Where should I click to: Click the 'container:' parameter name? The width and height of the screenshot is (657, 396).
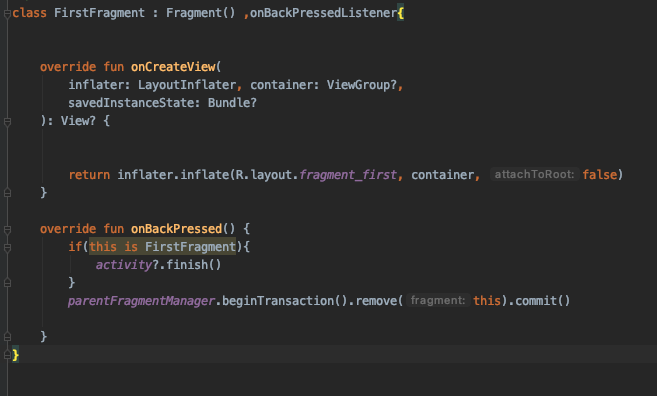[285, 85]
